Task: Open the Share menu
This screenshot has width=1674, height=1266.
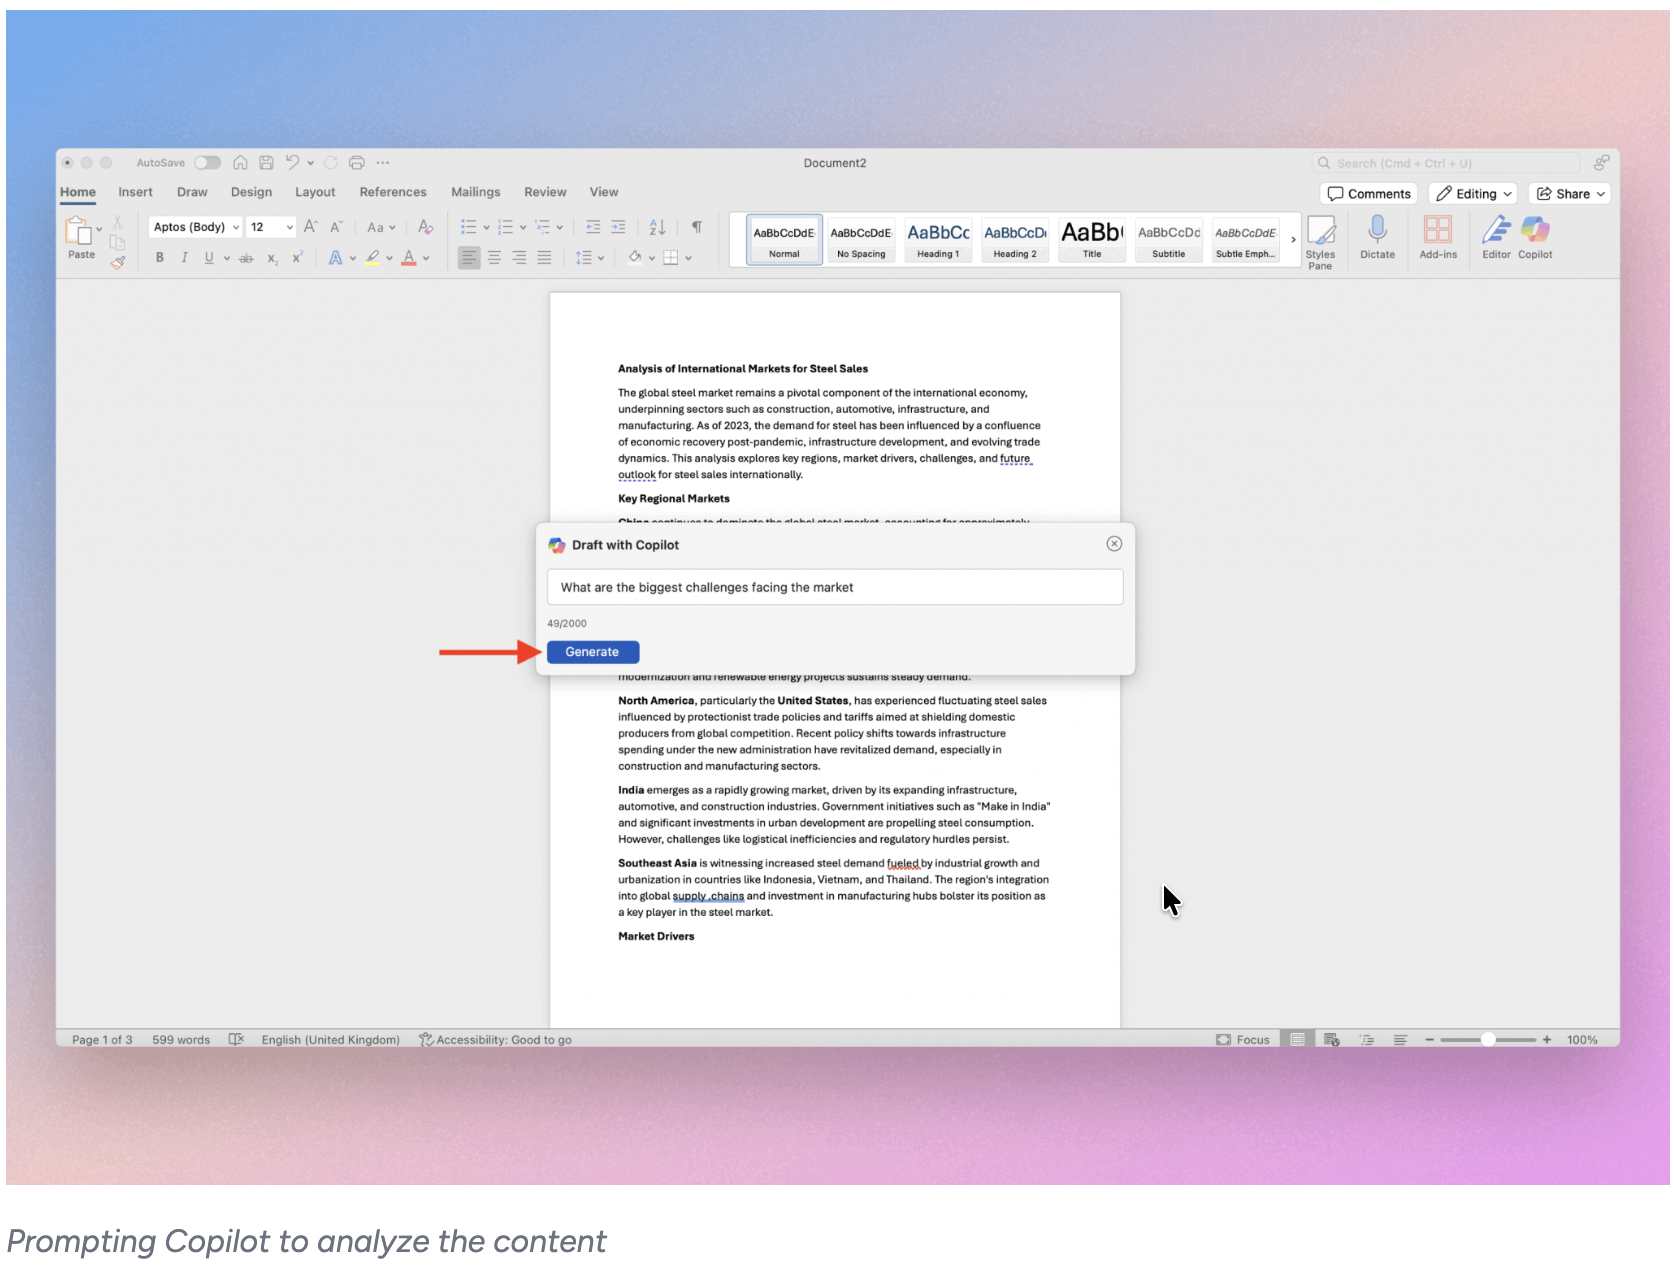Action: [x=1568, y=193]
